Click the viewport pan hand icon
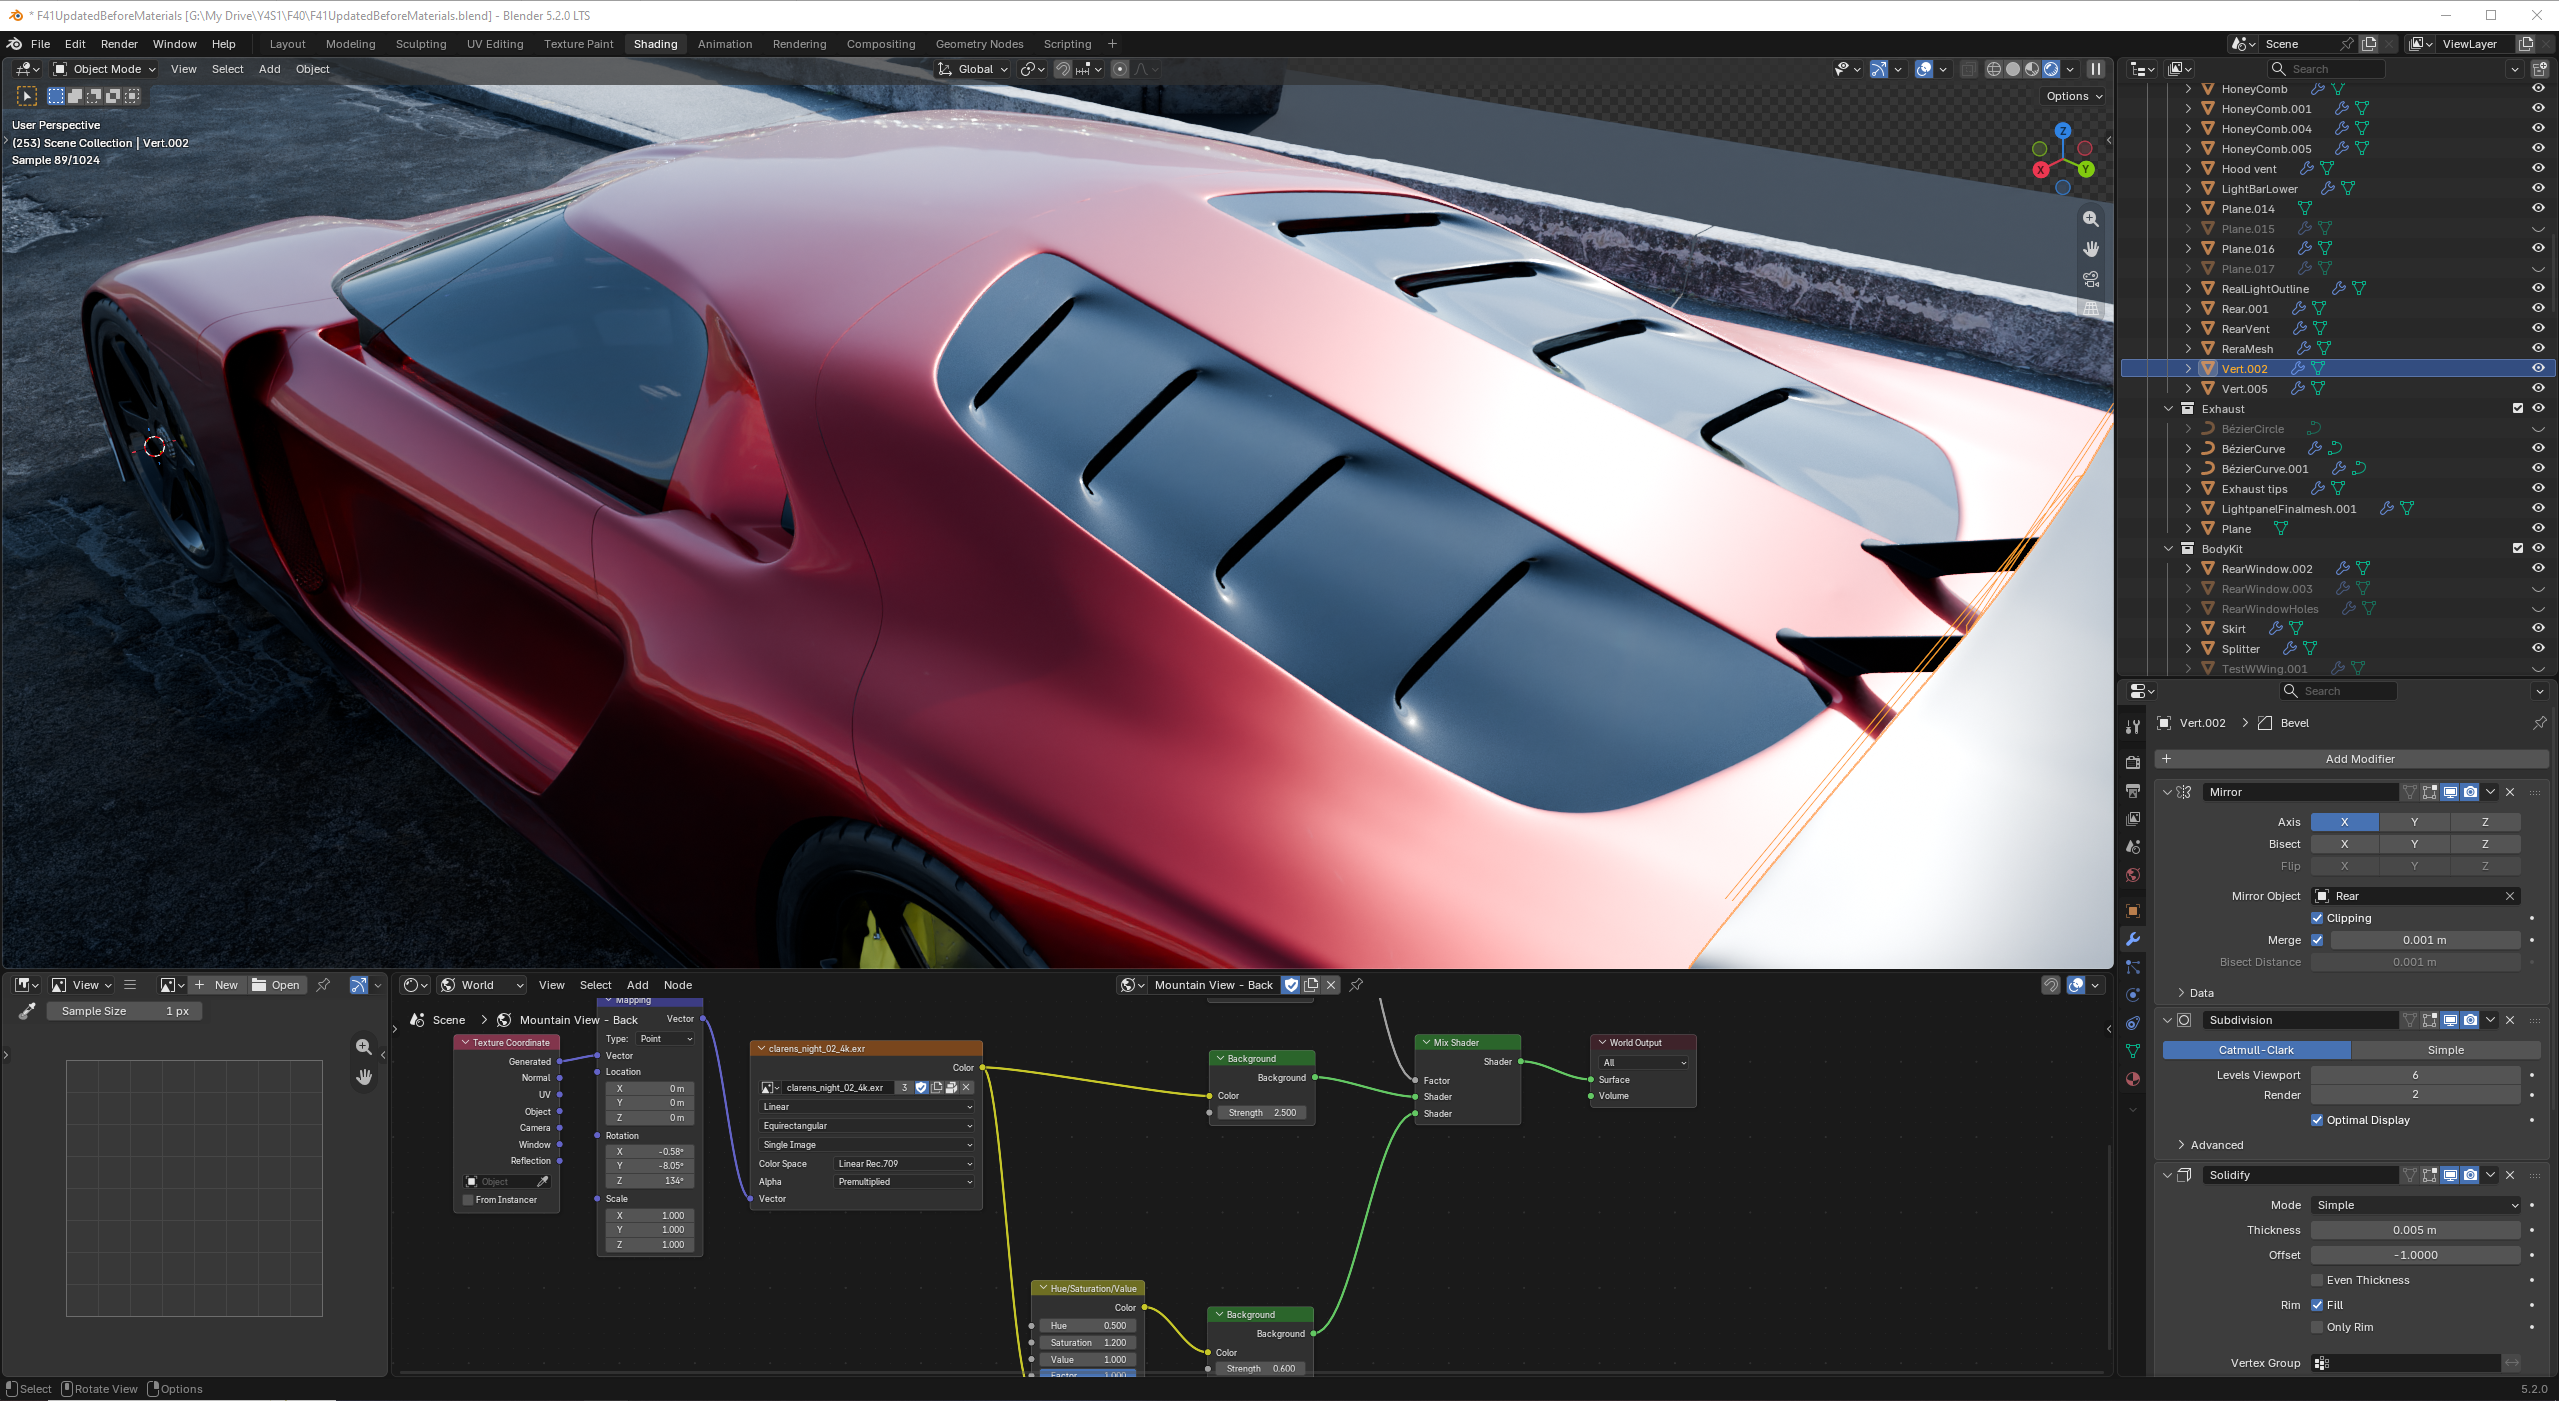This screenshot has height=1401, width=2559. coord(2091,249)
